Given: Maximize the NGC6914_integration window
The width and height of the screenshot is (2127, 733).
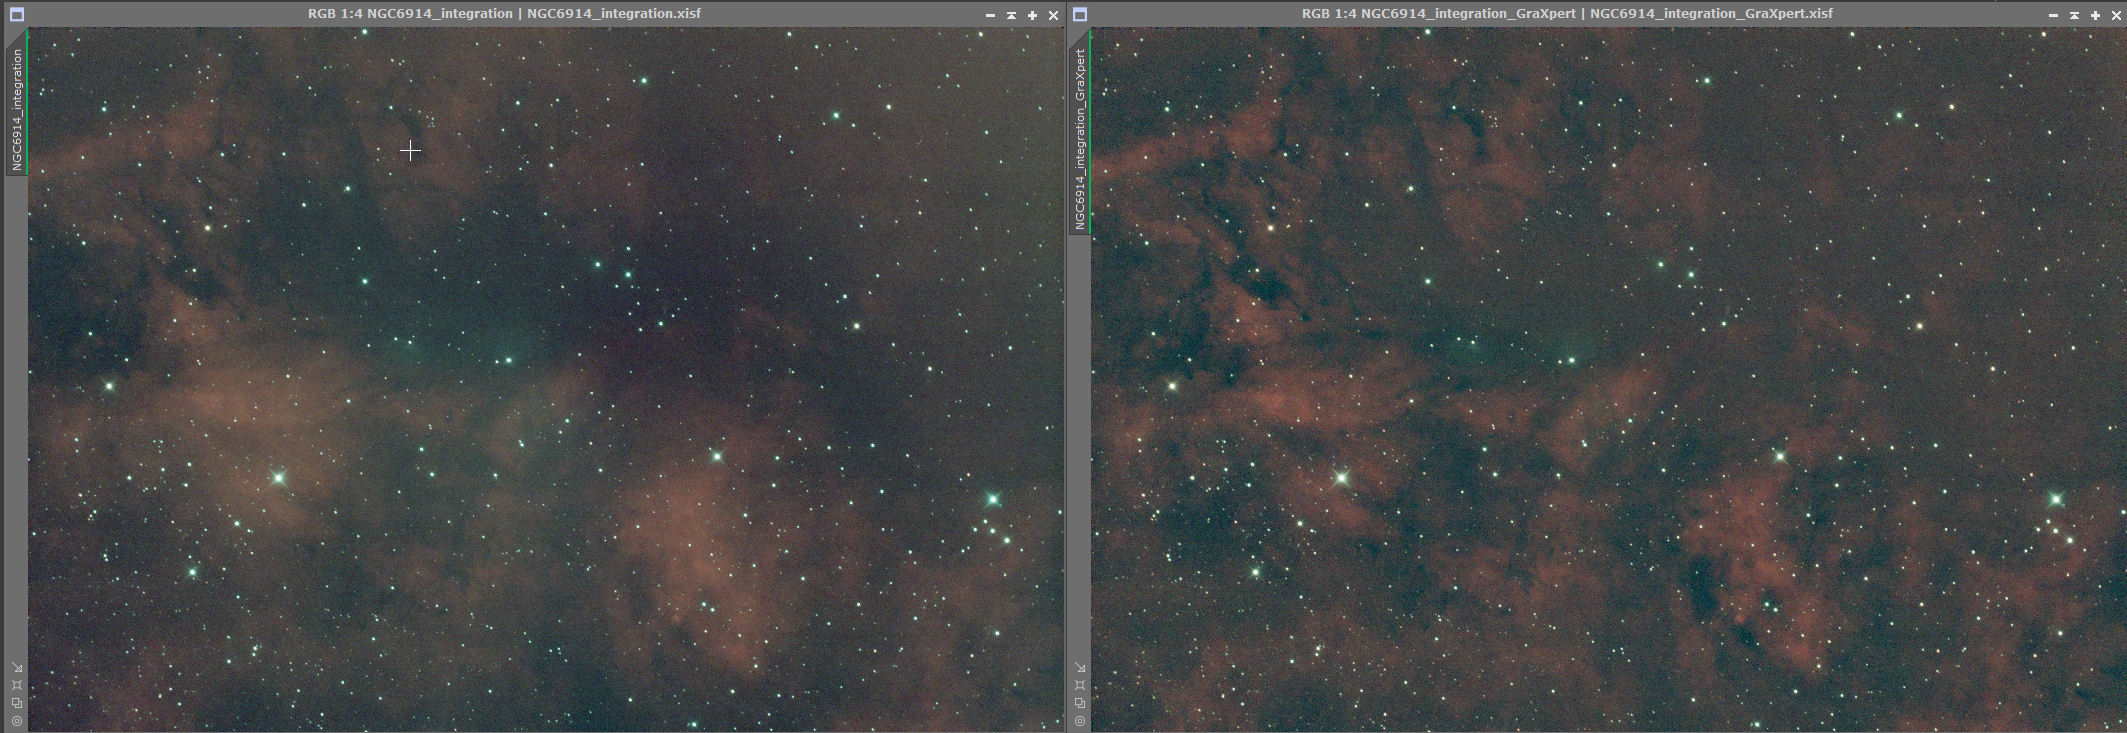Looking at the screenshot, I should tap(1032, 15).
